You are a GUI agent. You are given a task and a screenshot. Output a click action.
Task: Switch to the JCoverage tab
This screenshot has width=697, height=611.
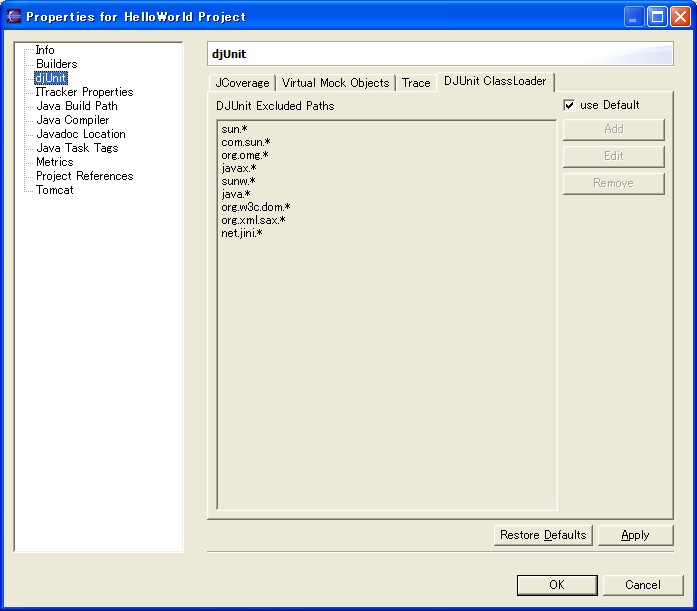(x=242, y=83)
